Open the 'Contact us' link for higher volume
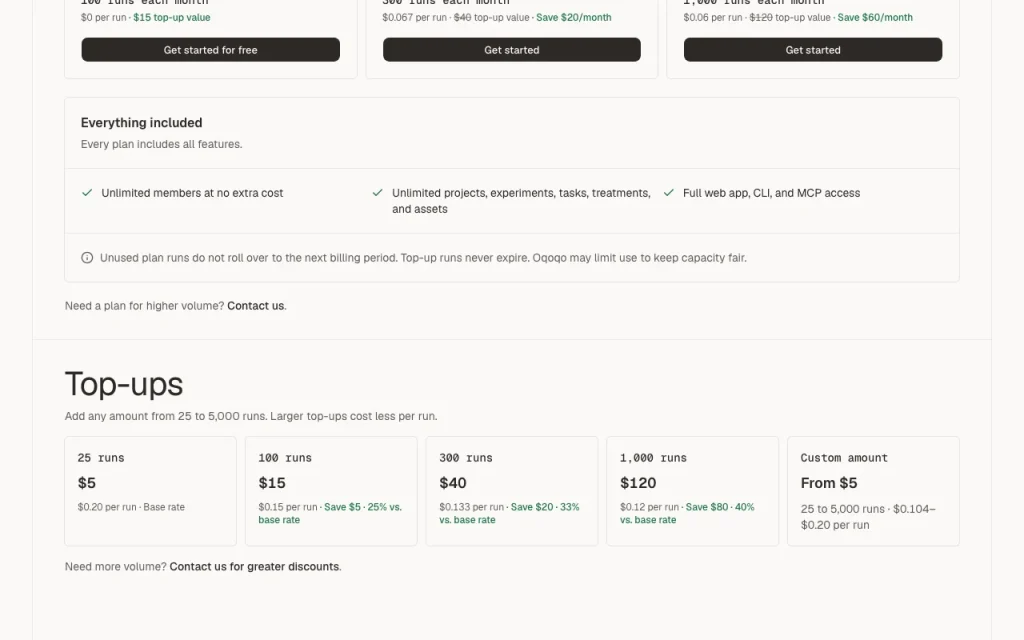 (x=255, y=306)
